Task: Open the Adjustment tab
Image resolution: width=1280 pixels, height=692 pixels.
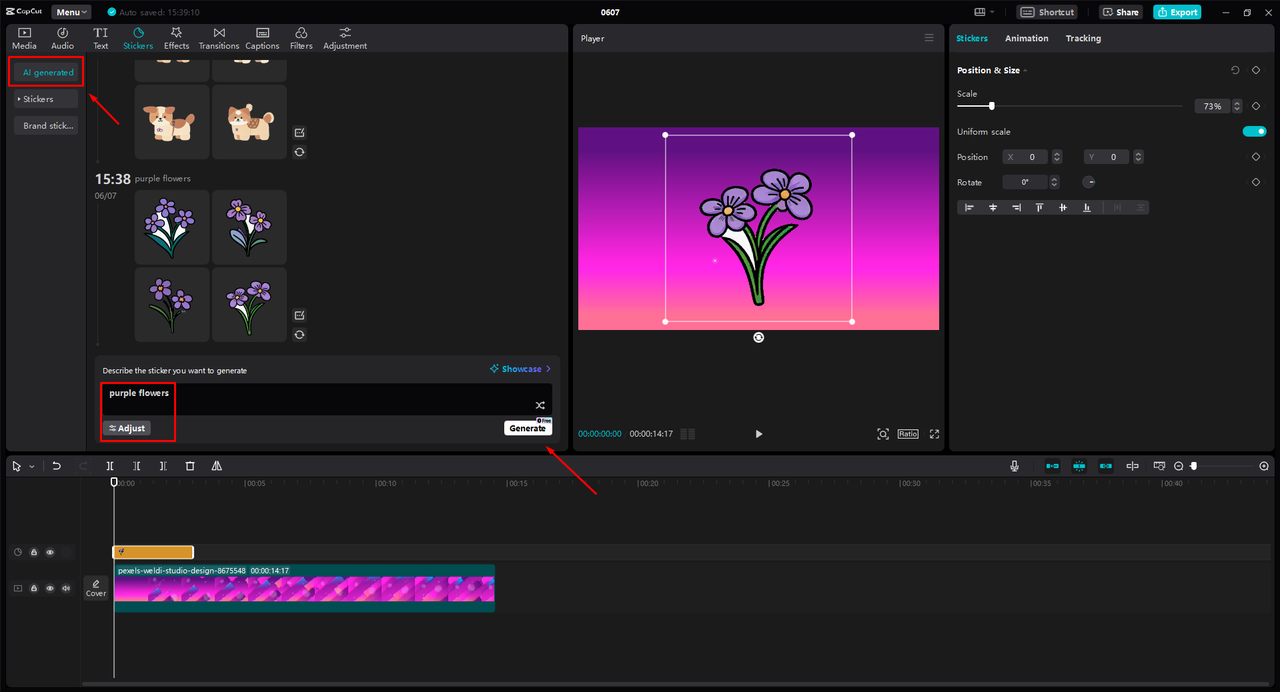Action: pos(345,39)
